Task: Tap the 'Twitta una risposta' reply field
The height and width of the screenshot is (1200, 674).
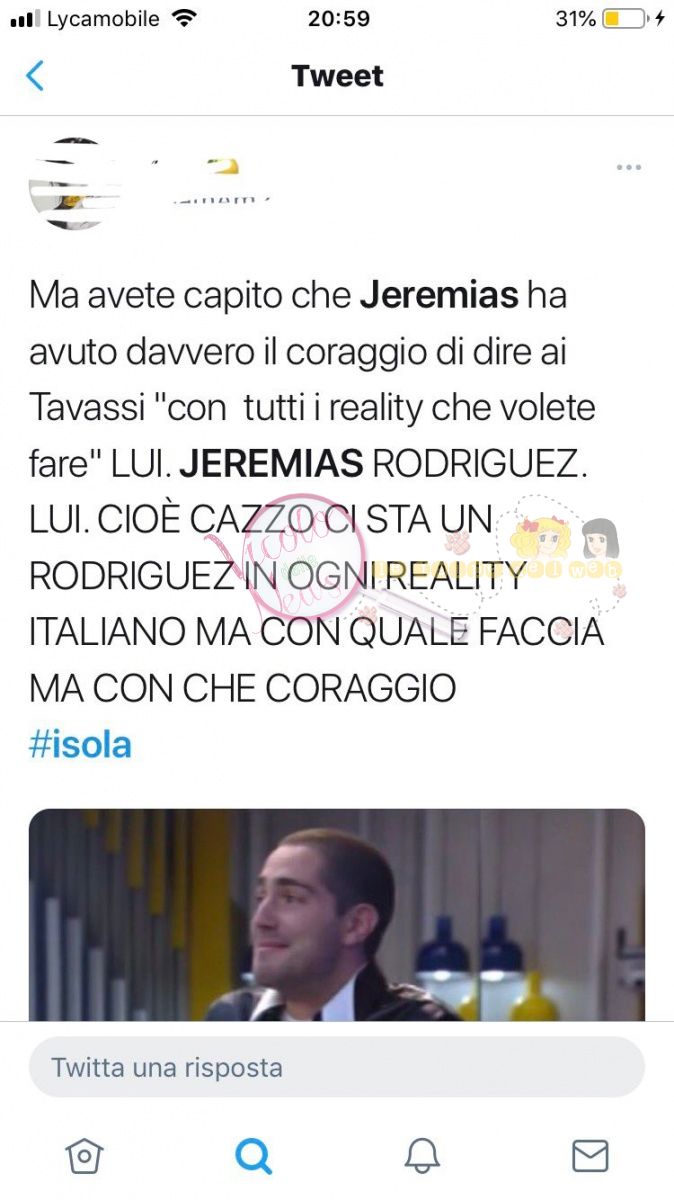Action: [x=337, y=1067]
